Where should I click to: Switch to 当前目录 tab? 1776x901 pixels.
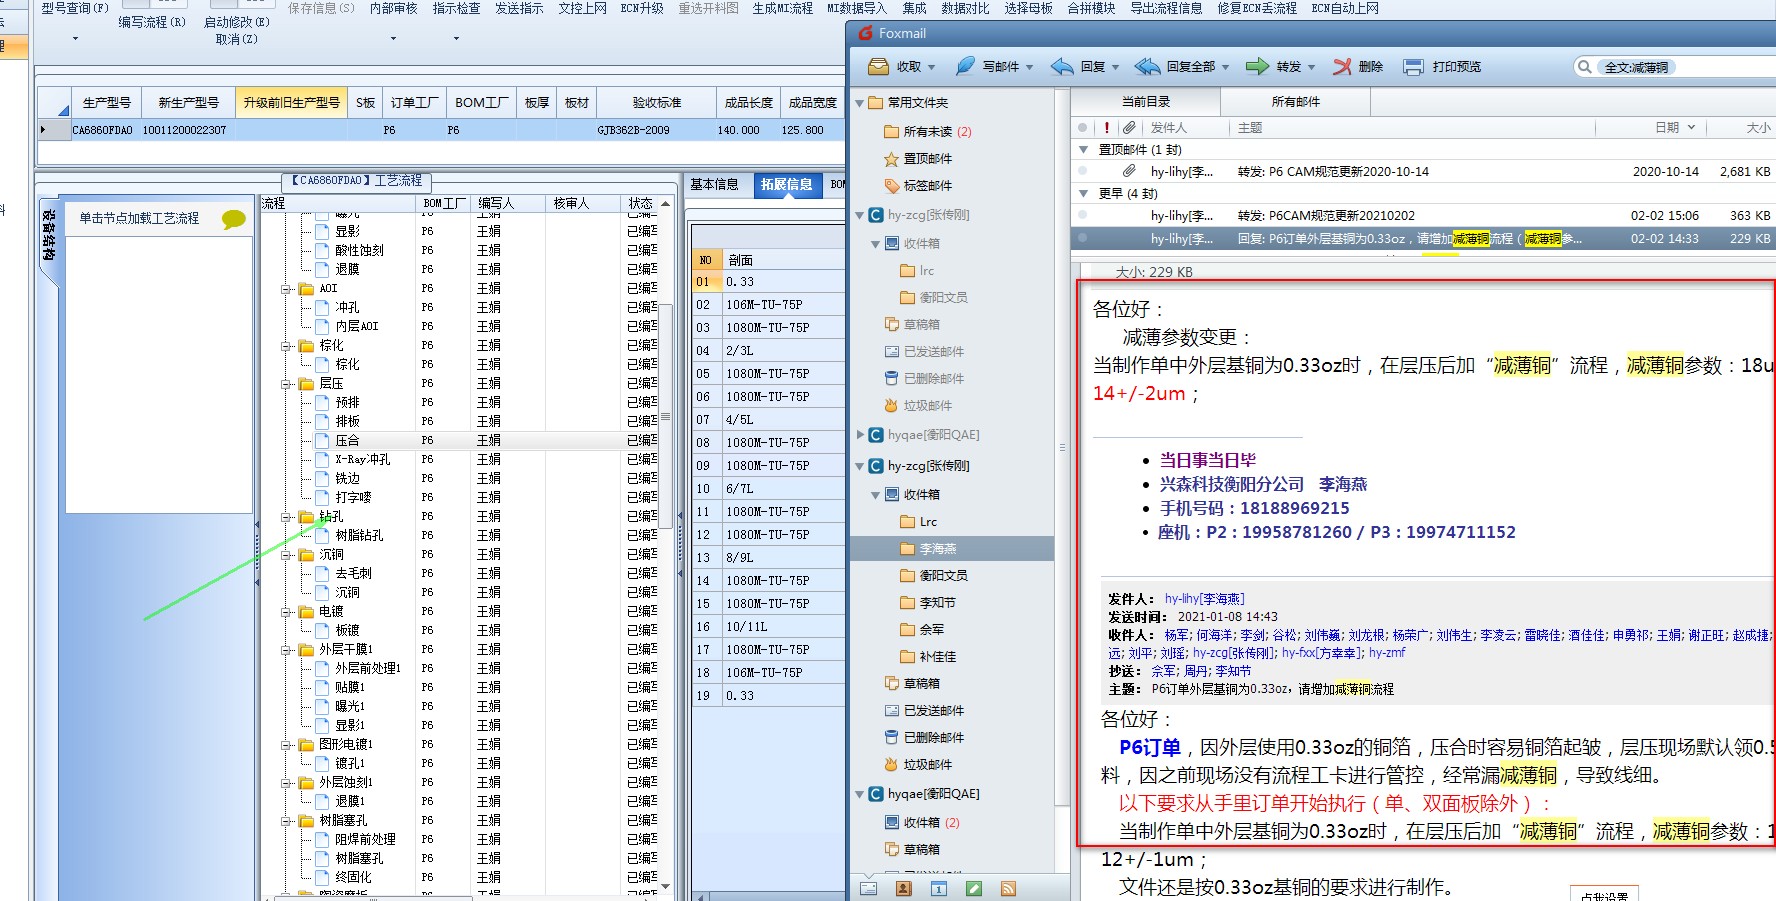(1146, 102)
